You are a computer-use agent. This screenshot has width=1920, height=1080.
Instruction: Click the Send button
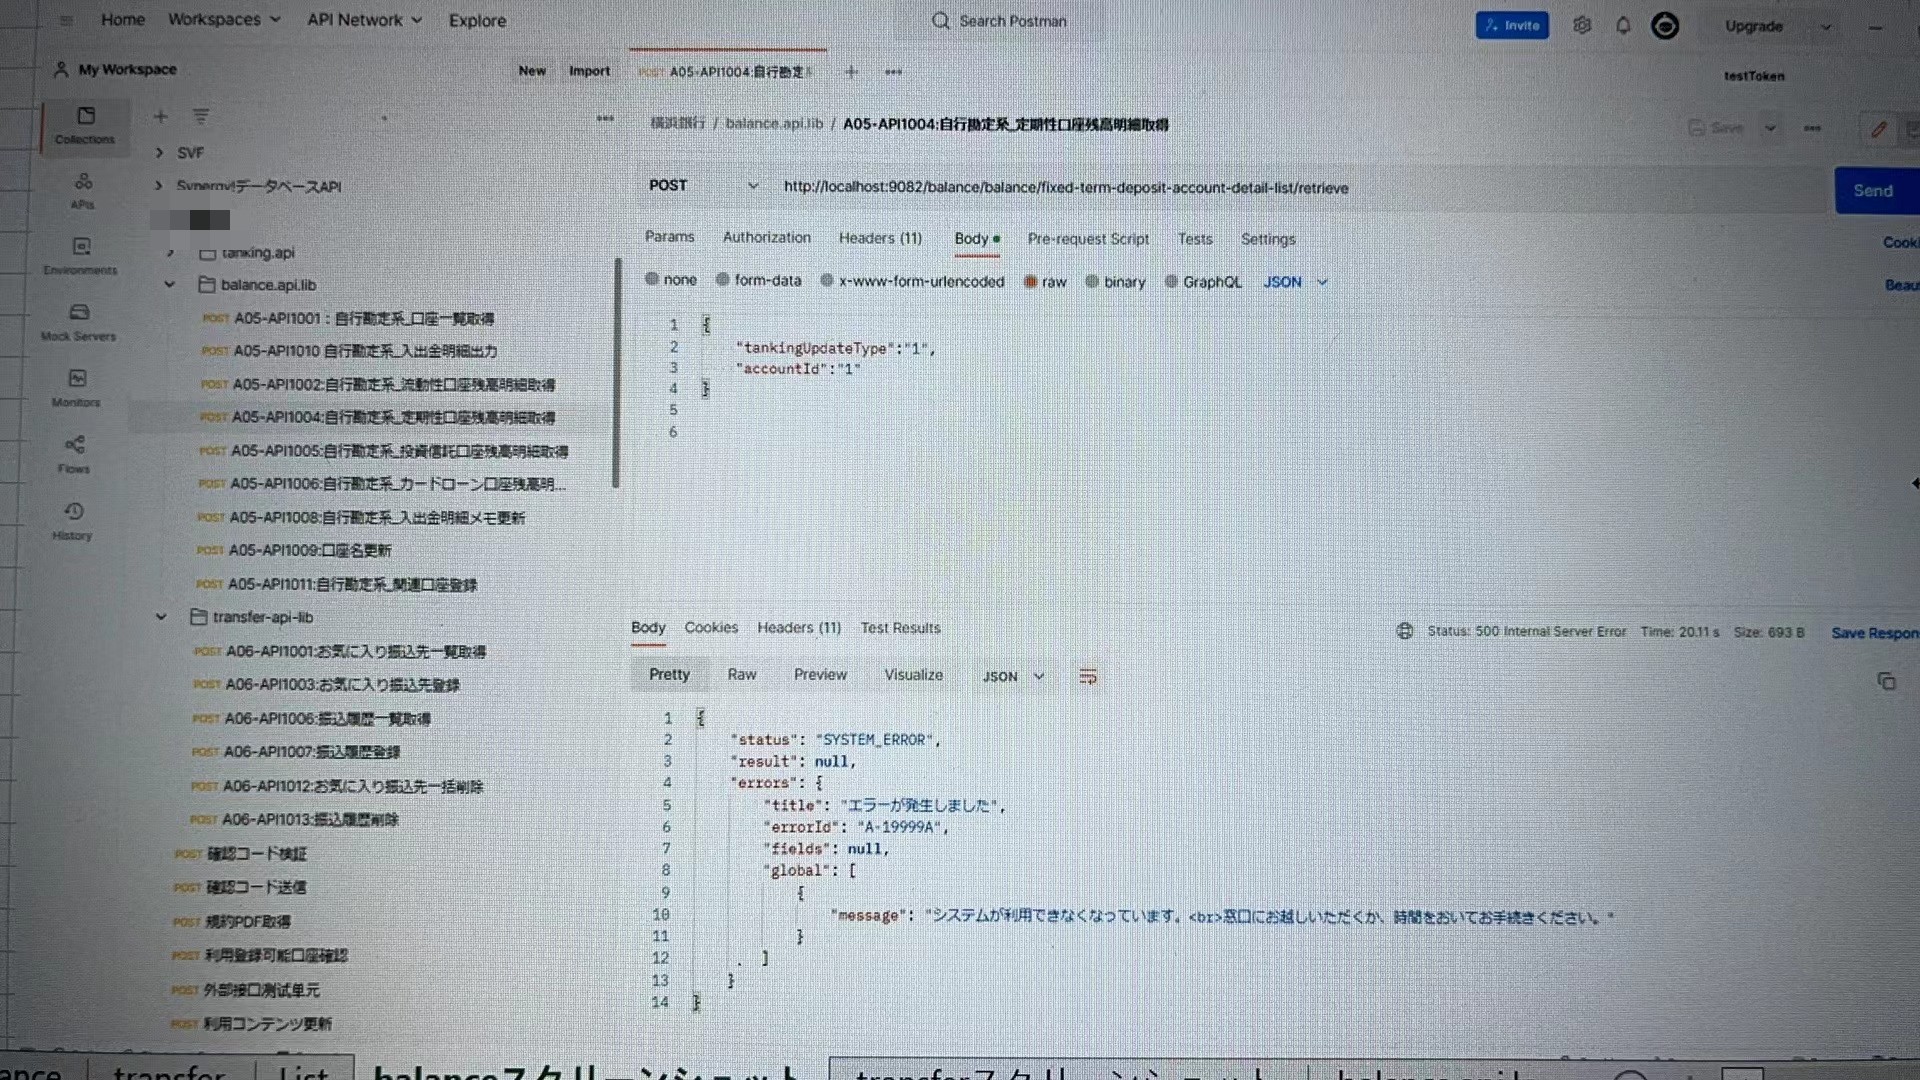1875,190
